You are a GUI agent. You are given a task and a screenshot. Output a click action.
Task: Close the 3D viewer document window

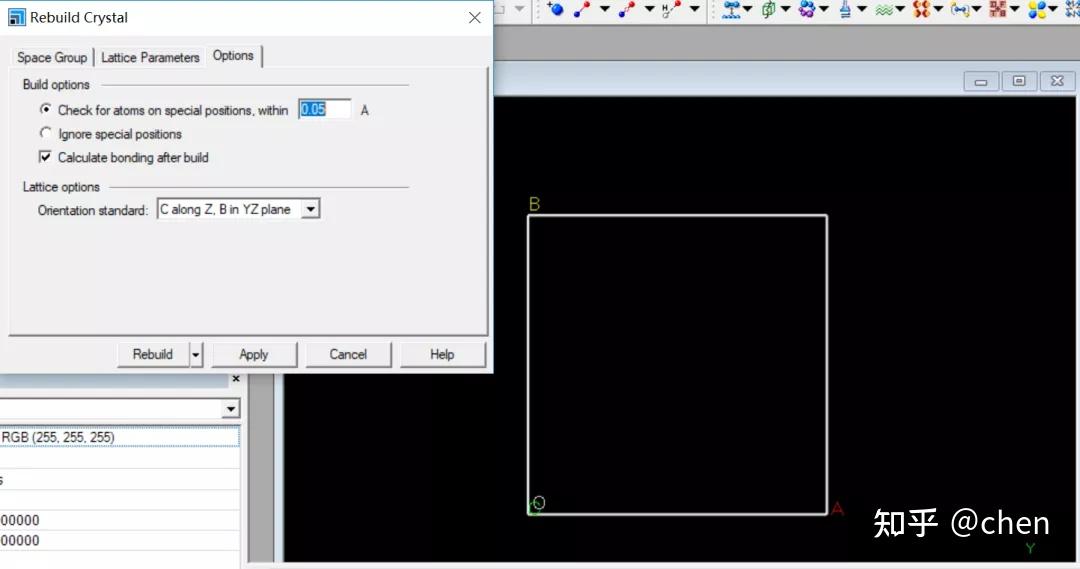pos(1057,81)
